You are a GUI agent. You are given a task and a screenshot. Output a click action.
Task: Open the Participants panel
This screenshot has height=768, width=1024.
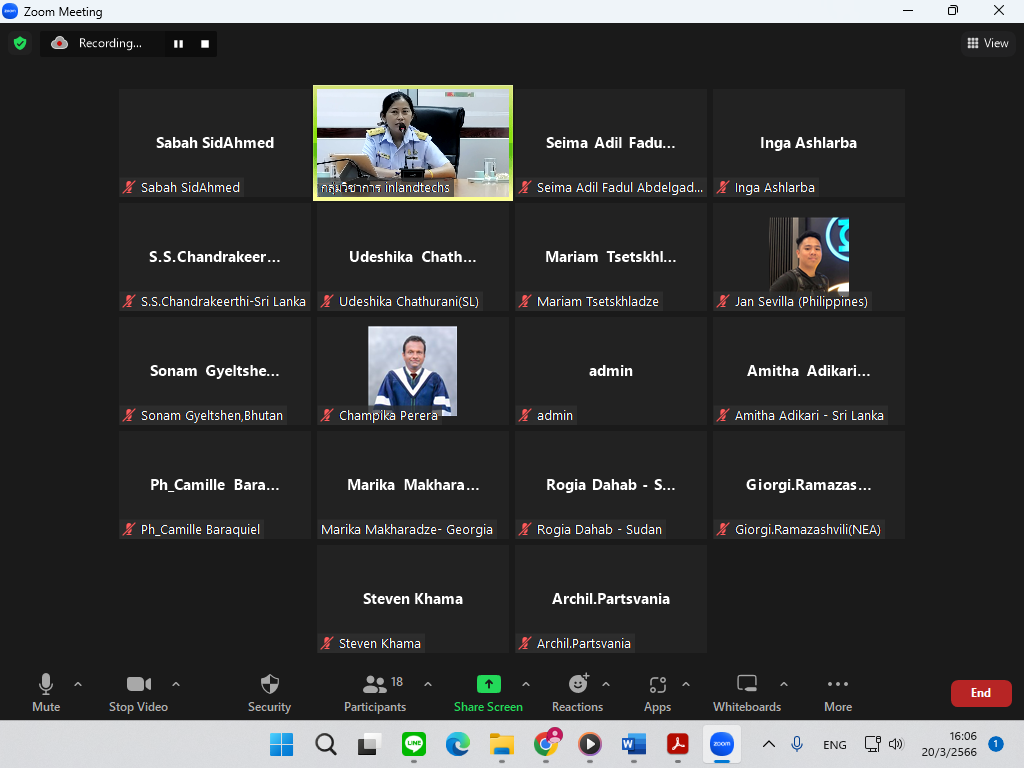click(x=376, y=693)
